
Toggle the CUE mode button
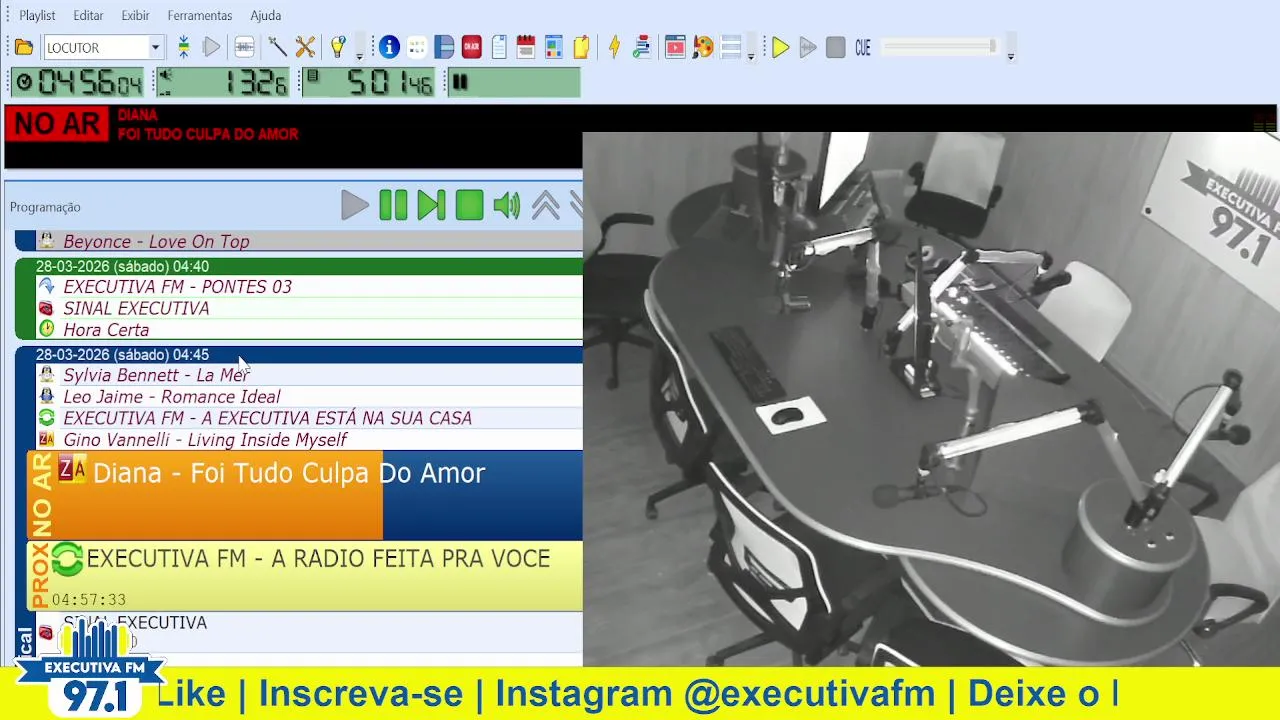863,47
